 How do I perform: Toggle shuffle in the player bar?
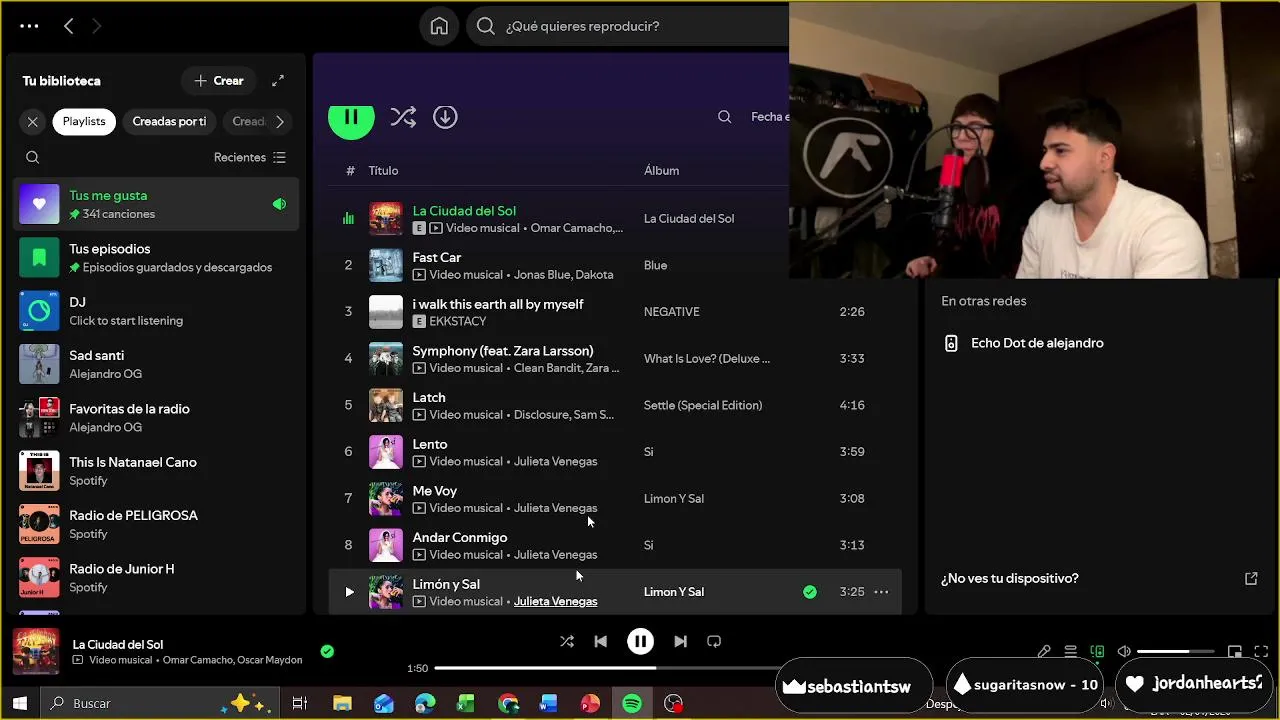click(567, 642)
